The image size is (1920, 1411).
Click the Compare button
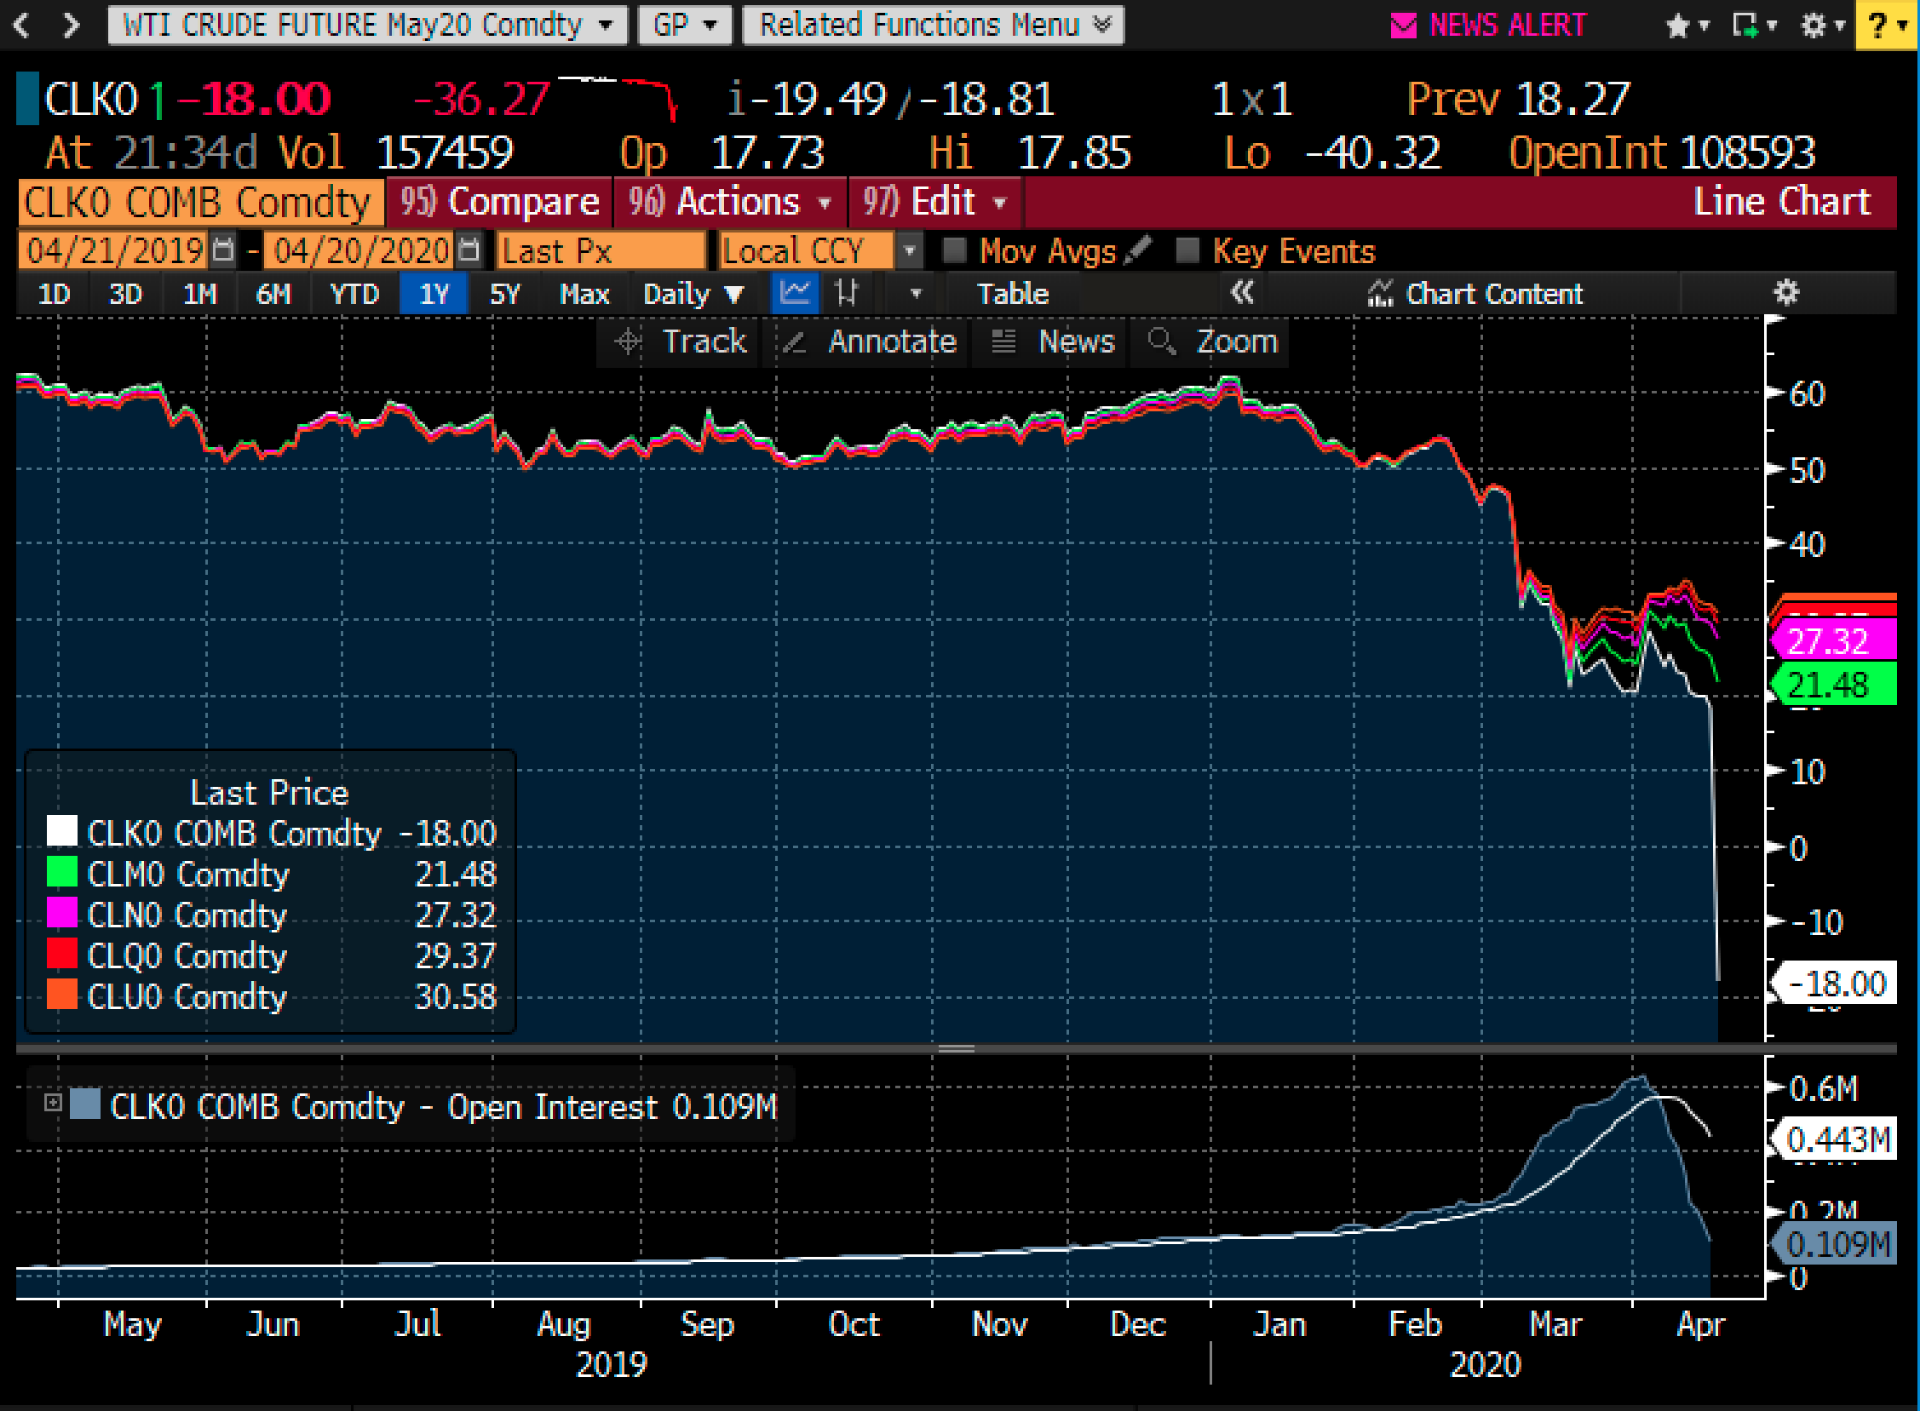click(498, 201)
